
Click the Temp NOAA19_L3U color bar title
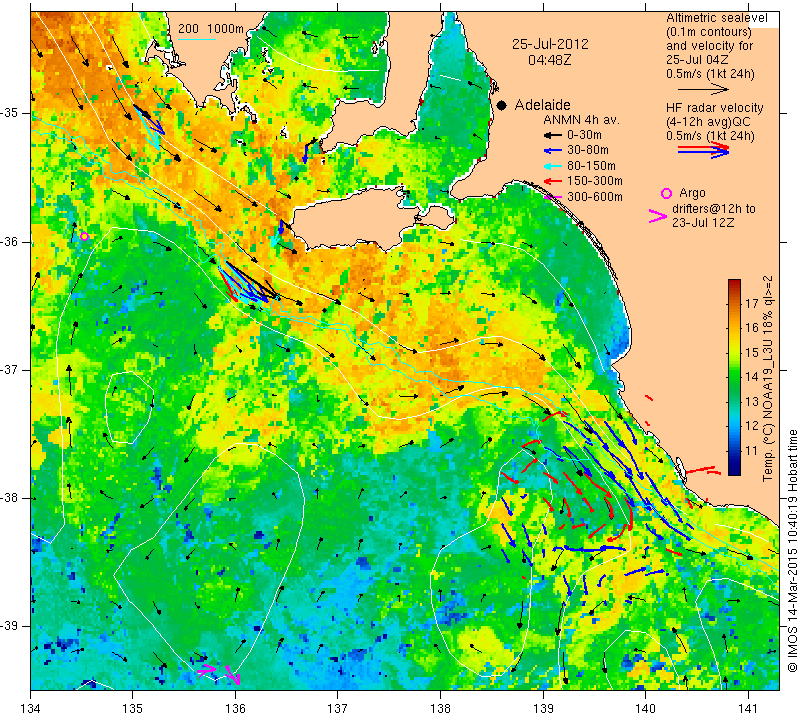click(x=768, y=378)
